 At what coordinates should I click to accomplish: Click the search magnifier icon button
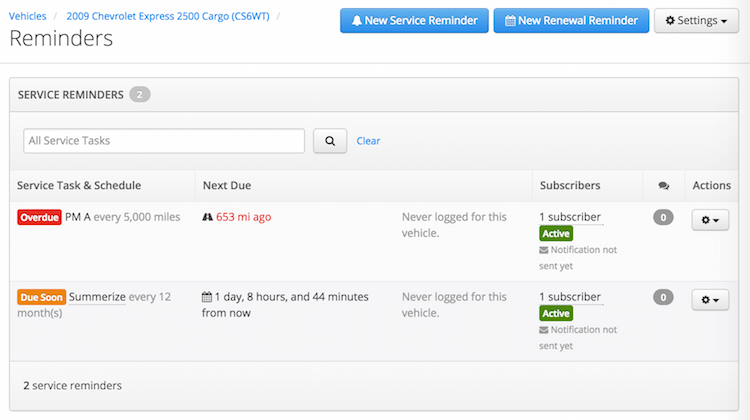pos(330,141)
